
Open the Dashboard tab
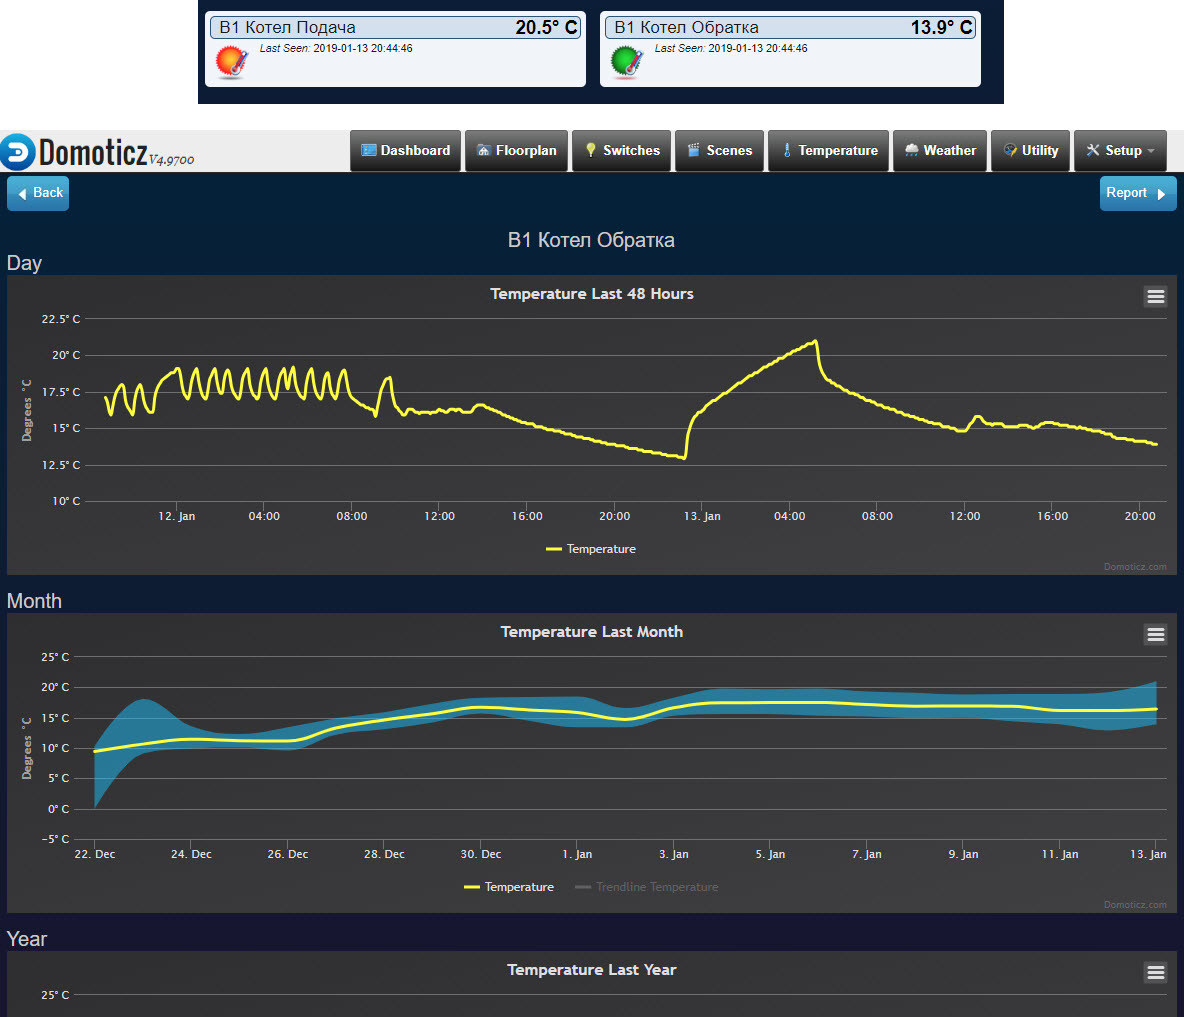click(x=405, y=151)
